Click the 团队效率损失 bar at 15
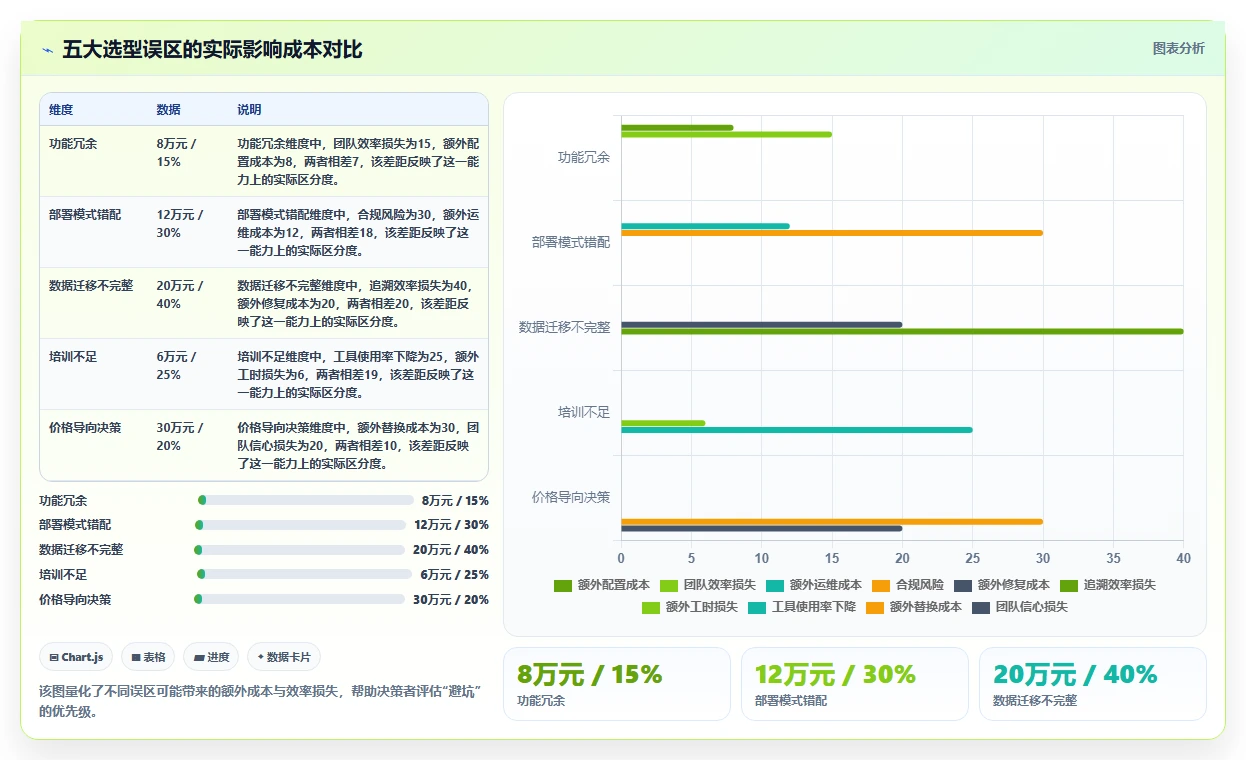1246x760 pixels. pyautogui.click(x=726, y=134)
